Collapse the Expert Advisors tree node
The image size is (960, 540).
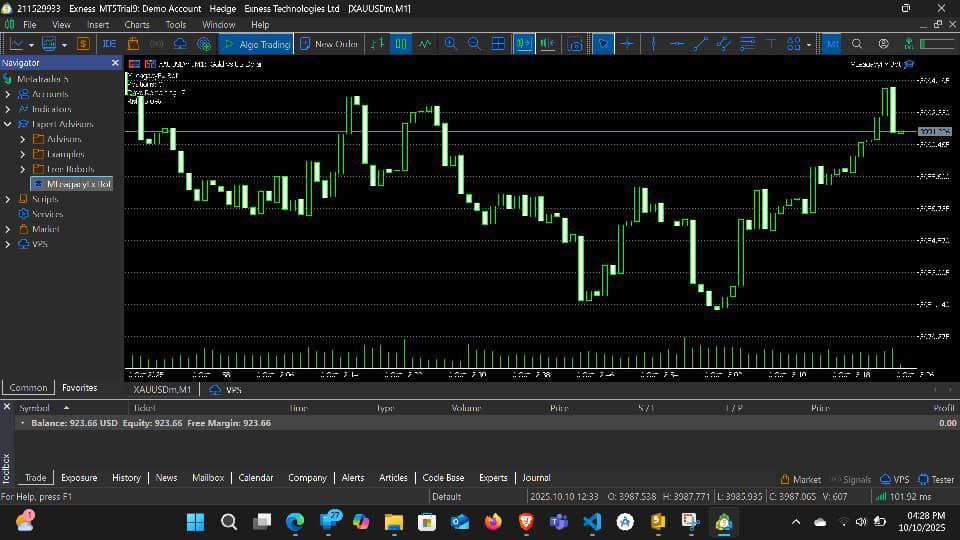tap(8, 124)
